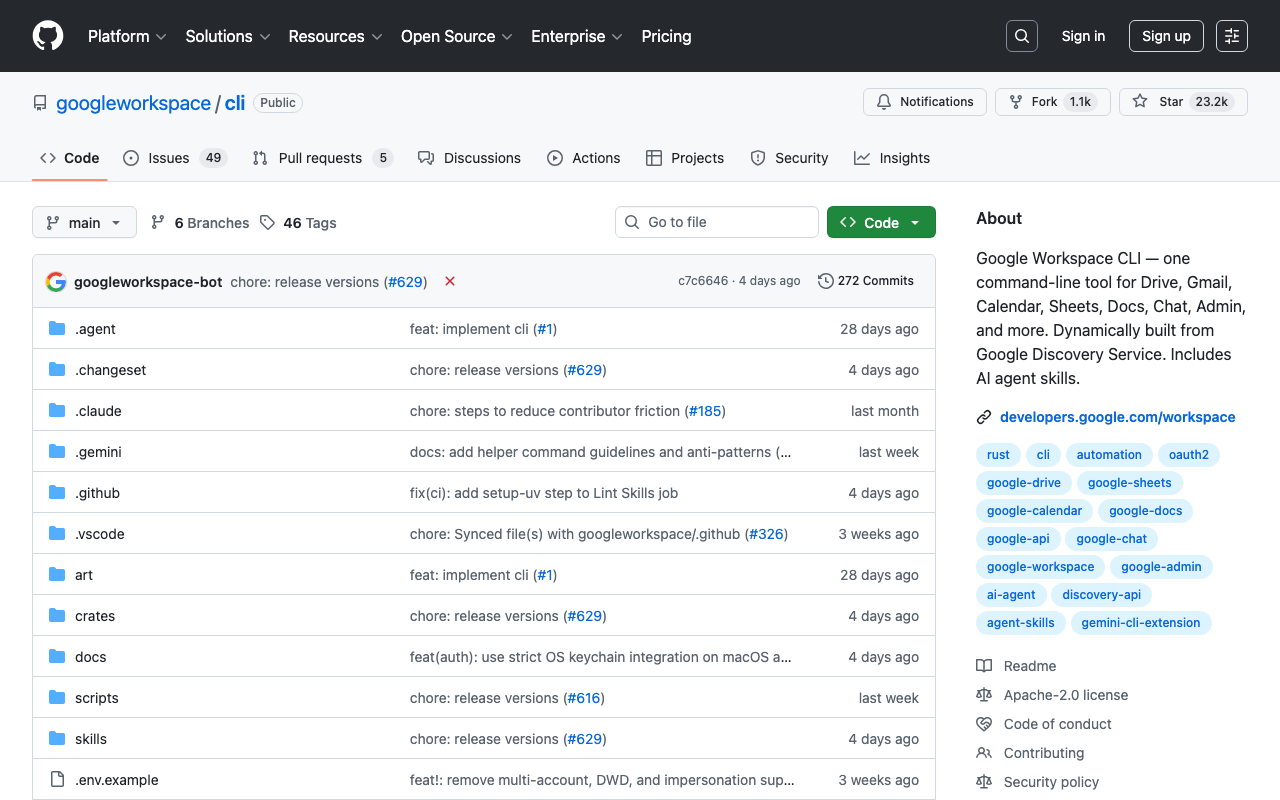
Task: Follow the developers.google.com/workspace link
Action: (x=1117, y=417)
